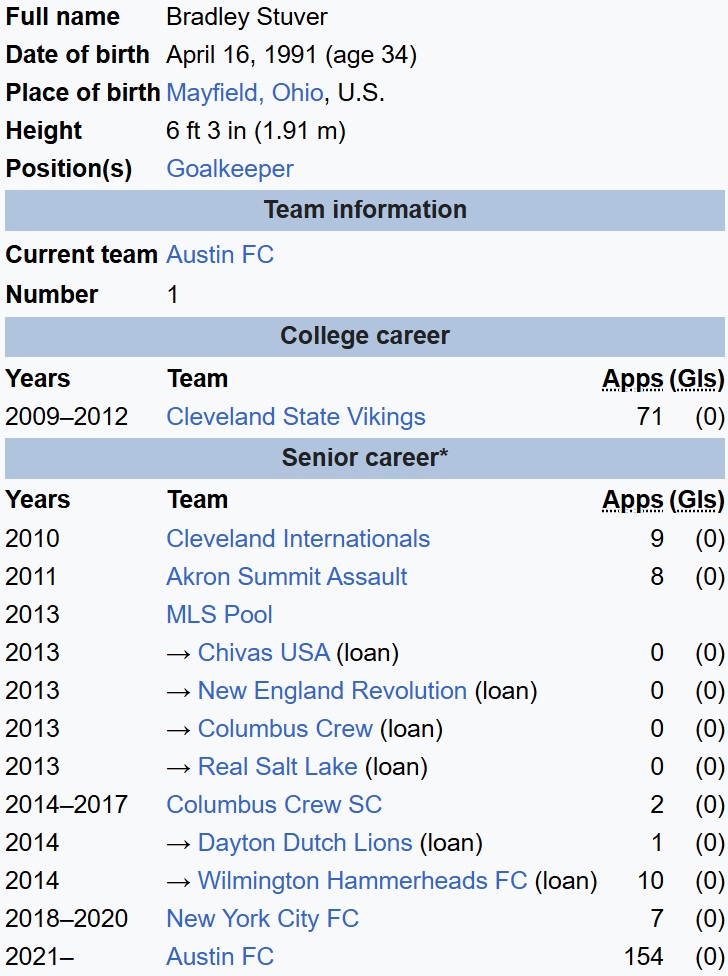Click the Real Salt Lake link
The width and height of the screenshot is (728, 976).
(277, 767)
